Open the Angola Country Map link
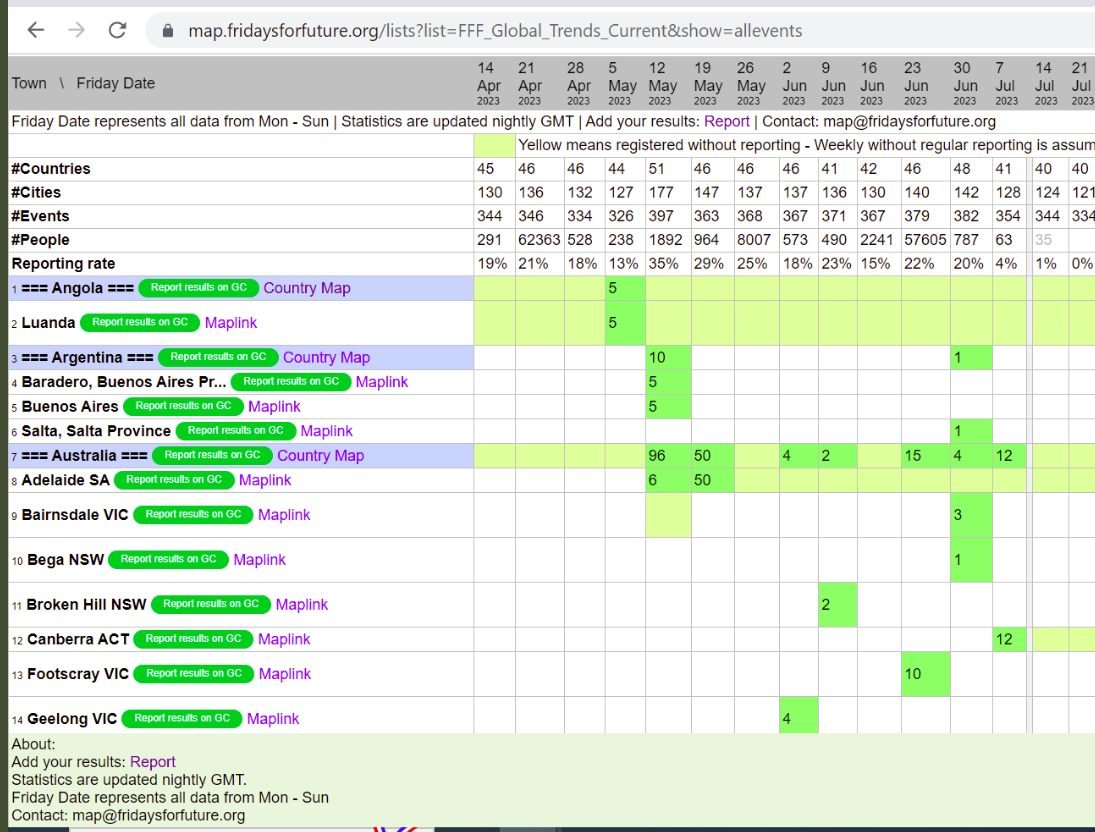 pos(307,288)
